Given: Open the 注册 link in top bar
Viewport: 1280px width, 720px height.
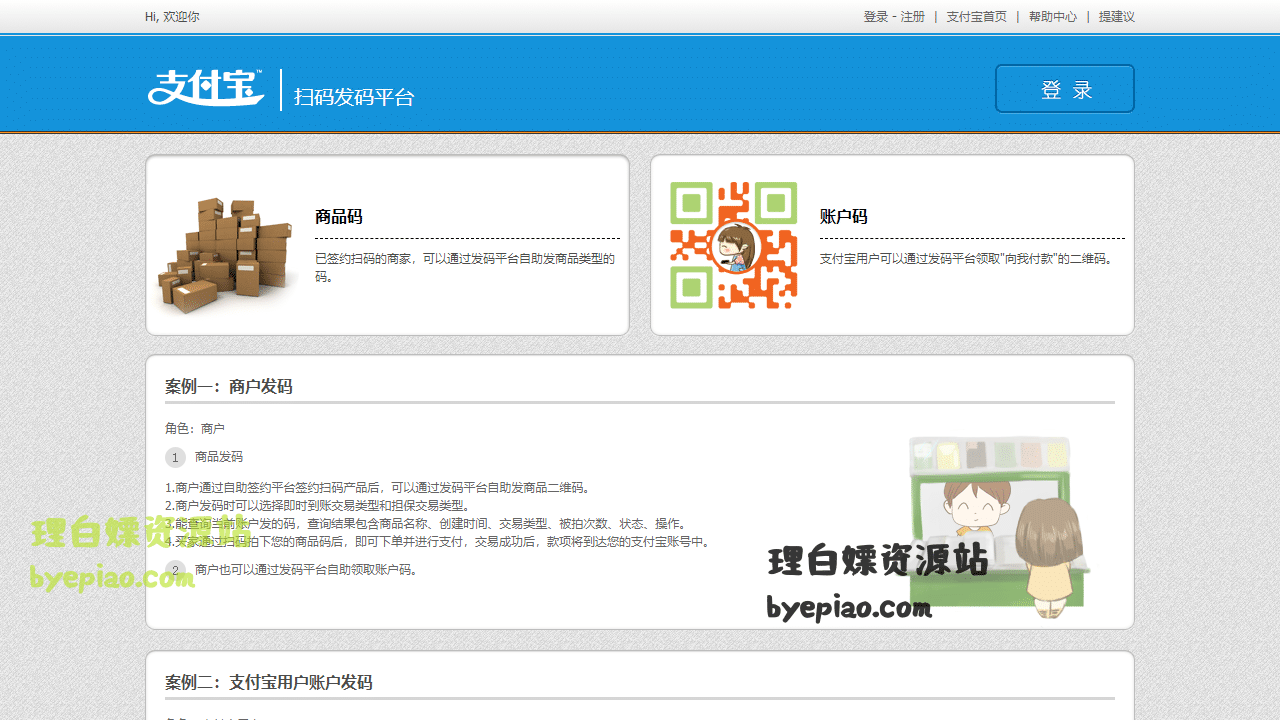Looking at the screenshot, I should click(x=913, y=17).
